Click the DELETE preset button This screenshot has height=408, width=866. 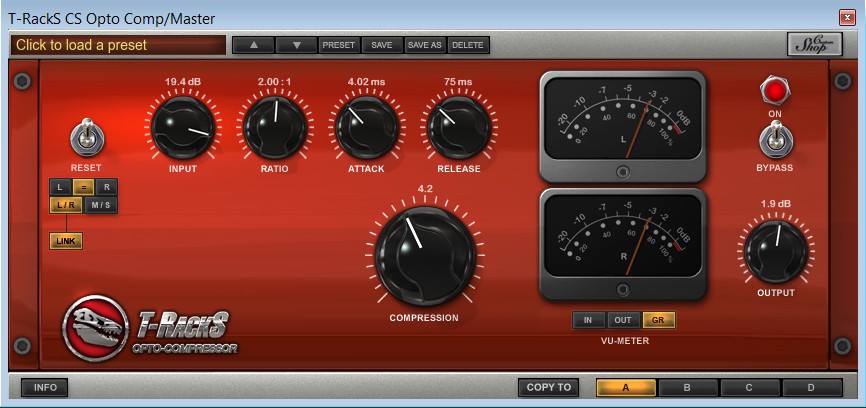468,45
